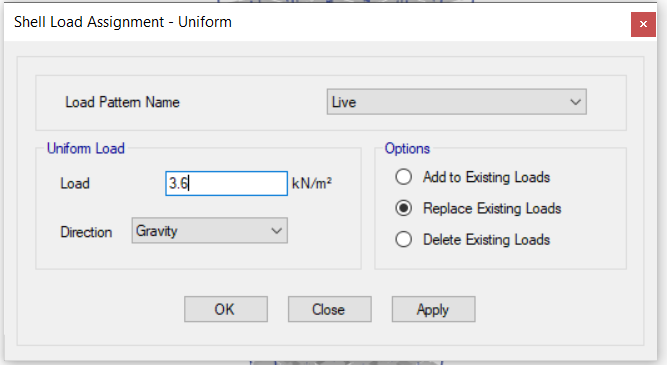The height and width of the screenshot is (365, 667).
Task: Click the chevron arrow of the Live combo box
Action: coord(576,102)
